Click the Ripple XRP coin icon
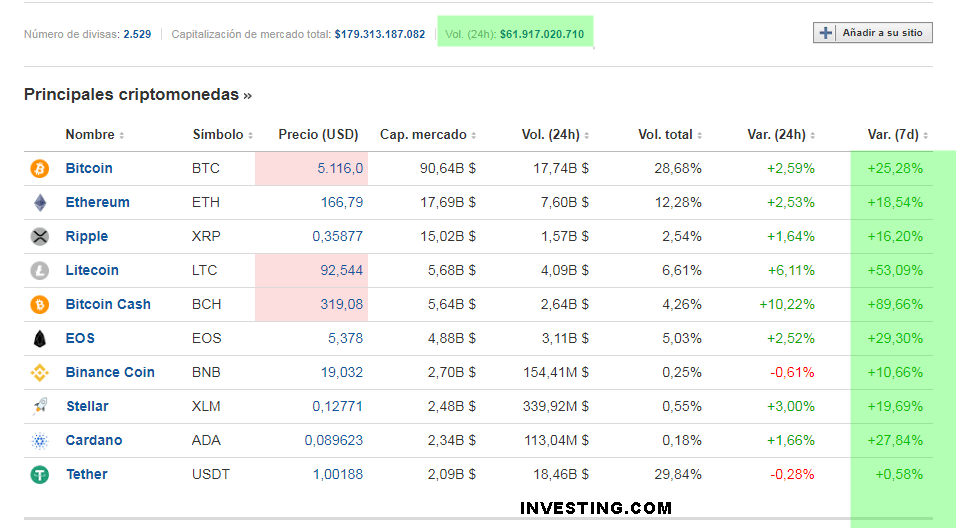Screen dimensions: 956x528 tap(40, 237)
